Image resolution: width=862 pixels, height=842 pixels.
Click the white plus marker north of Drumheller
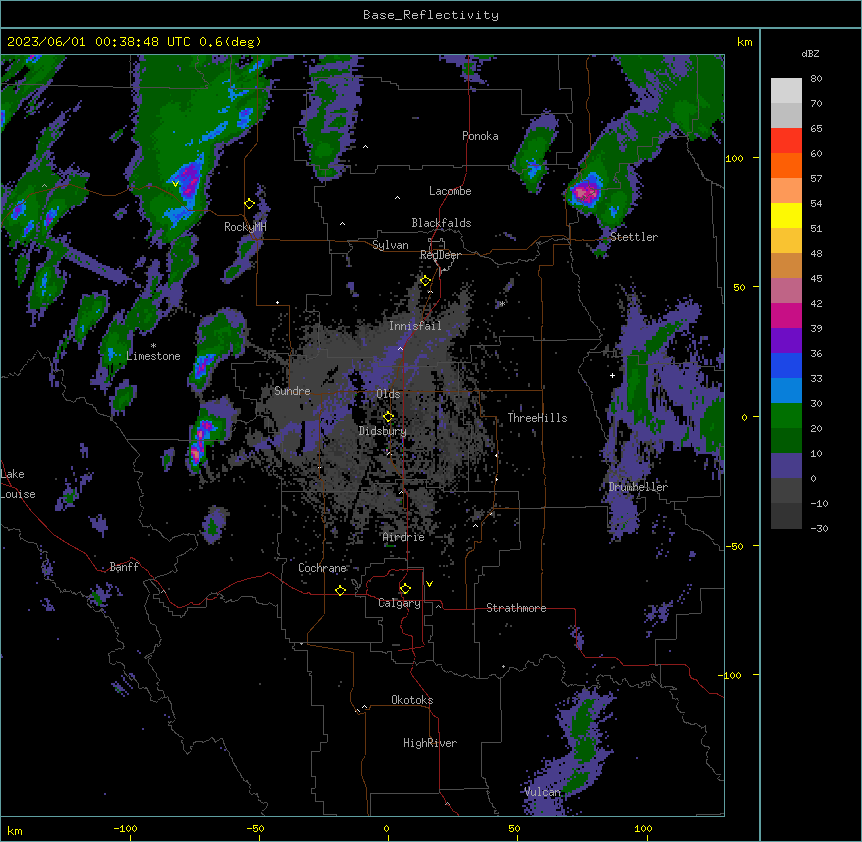tap(612, 375)
